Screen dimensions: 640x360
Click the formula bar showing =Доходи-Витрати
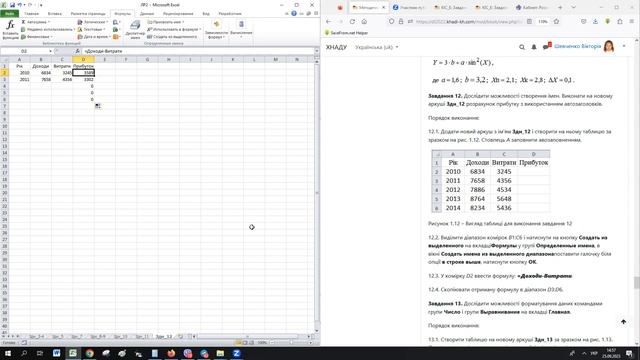point(198,51)
